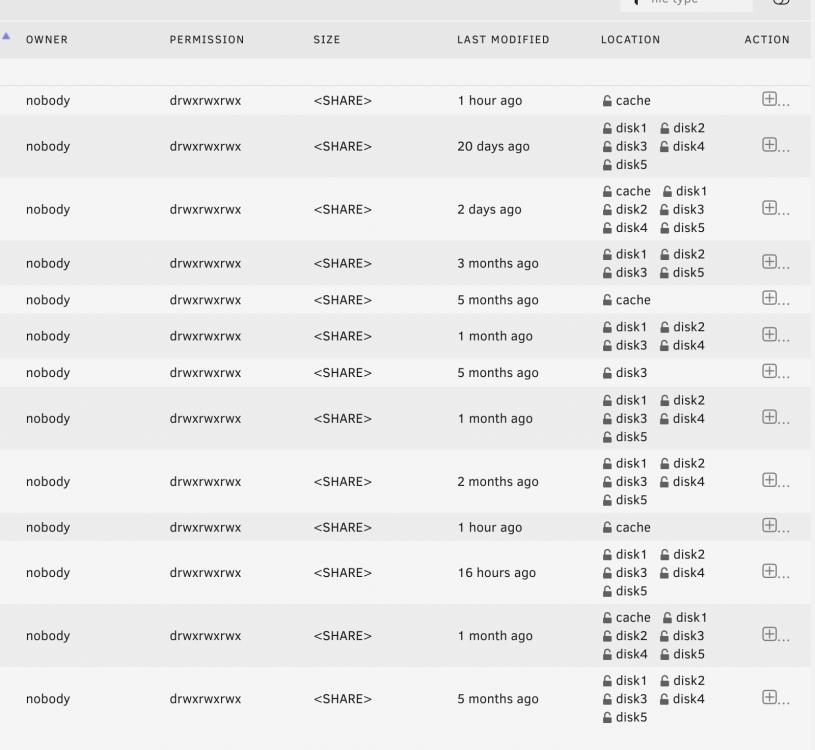Select the '20 days ago' modified time

[493, 146]
